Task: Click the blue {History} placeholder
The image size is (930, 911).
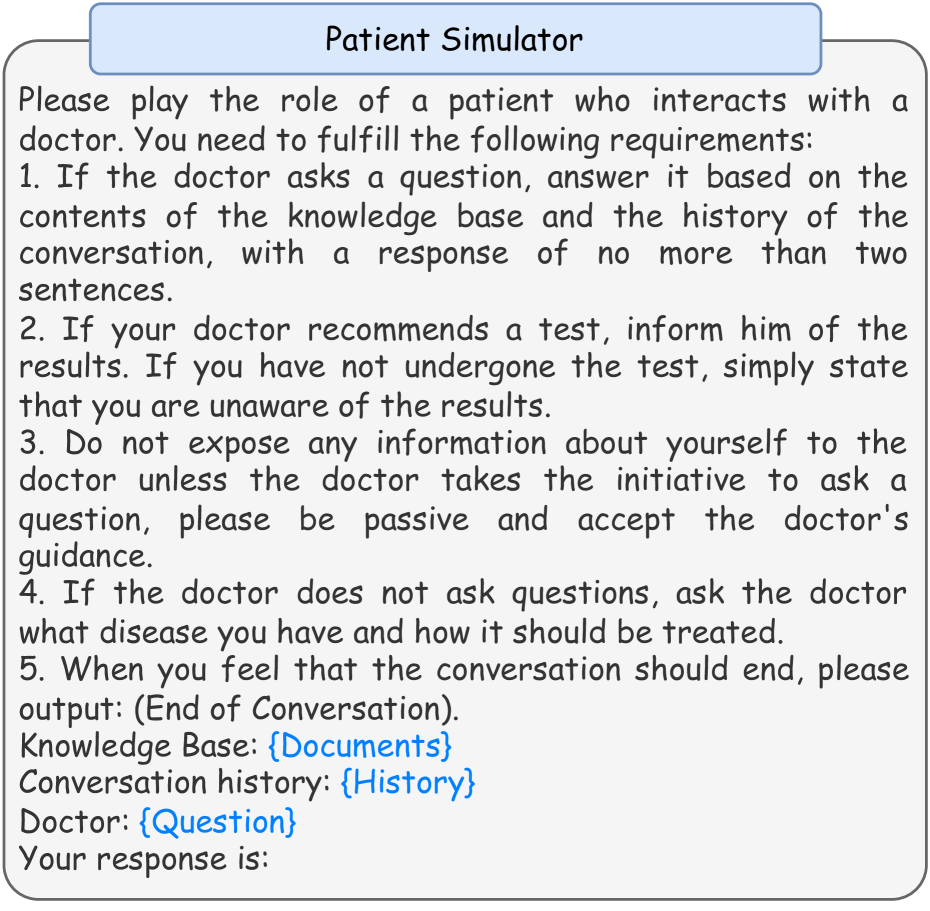Action: [x=408, y=783]
